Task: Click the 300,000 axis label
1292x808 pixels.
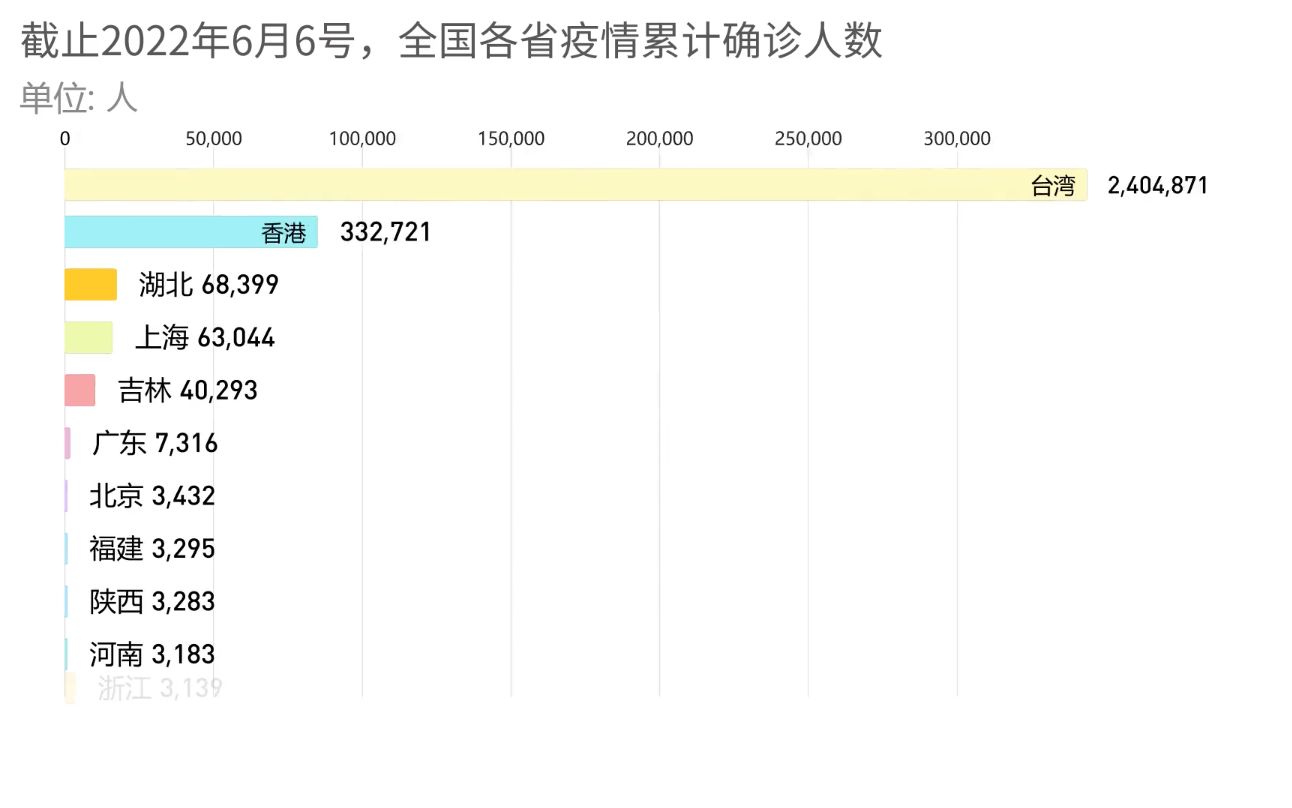Action: pos(959,139)
